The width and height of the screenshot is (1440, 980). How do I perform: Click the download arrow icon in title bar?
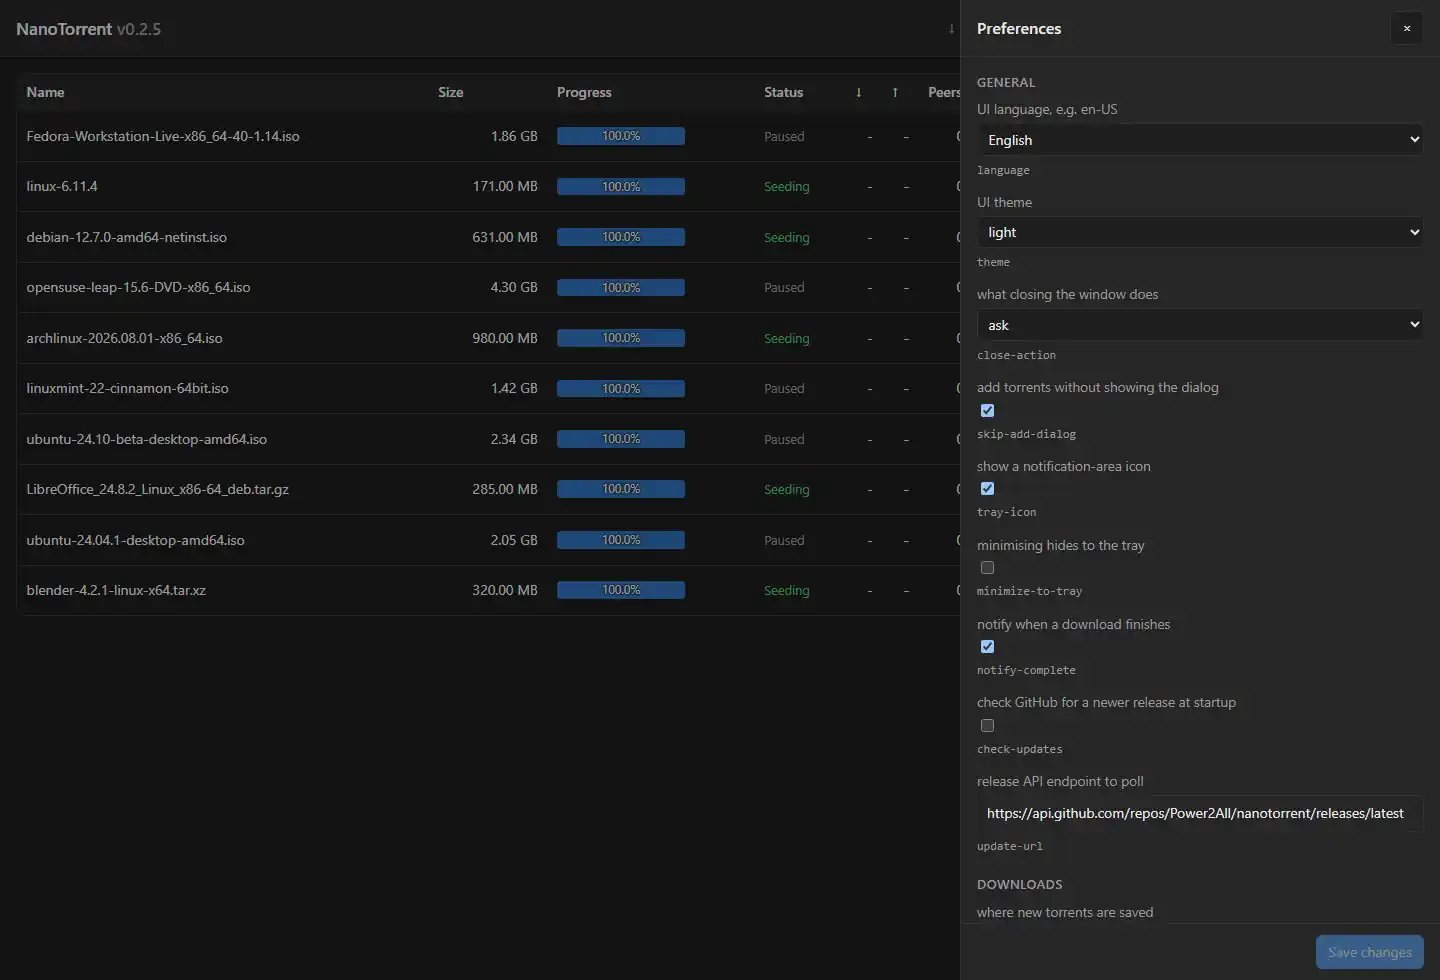951,28
